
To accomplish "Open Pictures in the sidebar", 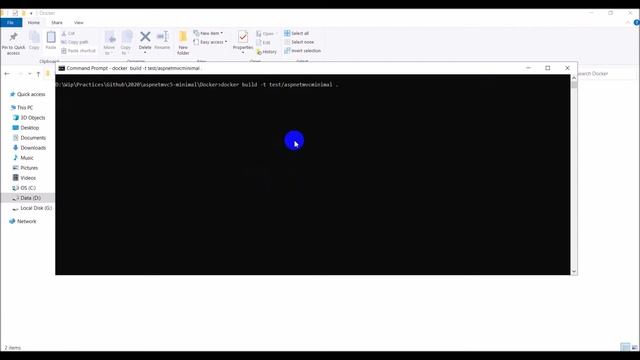I will [x=25, y=168].
